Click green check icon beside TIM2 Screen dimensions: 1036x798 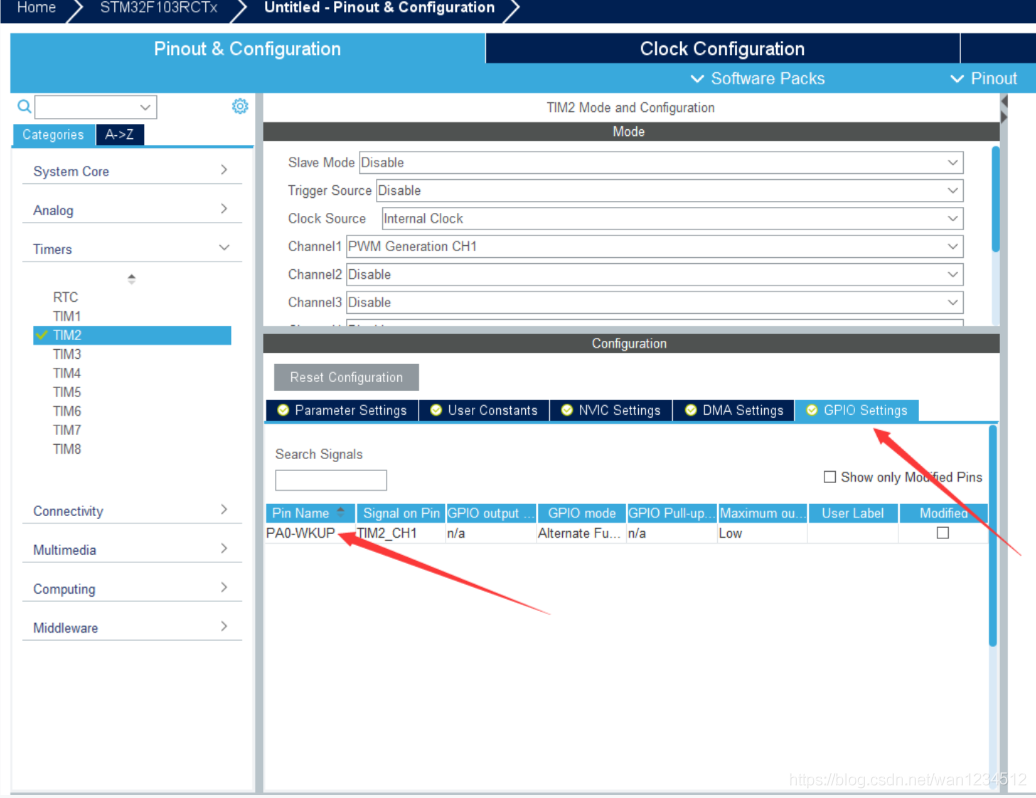(41, 335)
